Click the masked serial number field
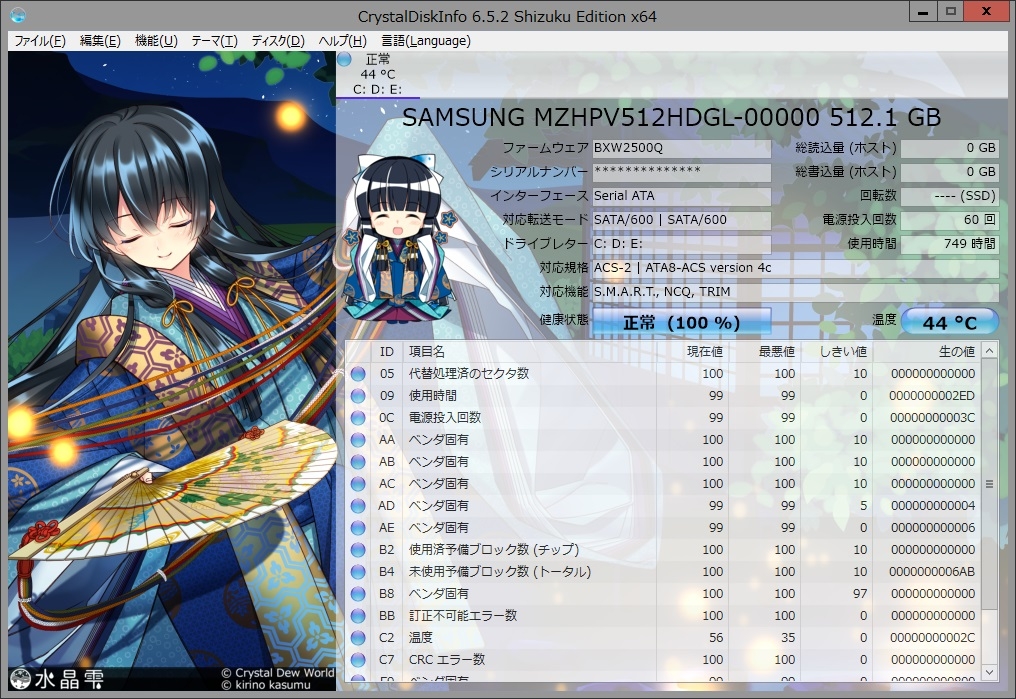The image size is (1016, 699). [682, 172]
